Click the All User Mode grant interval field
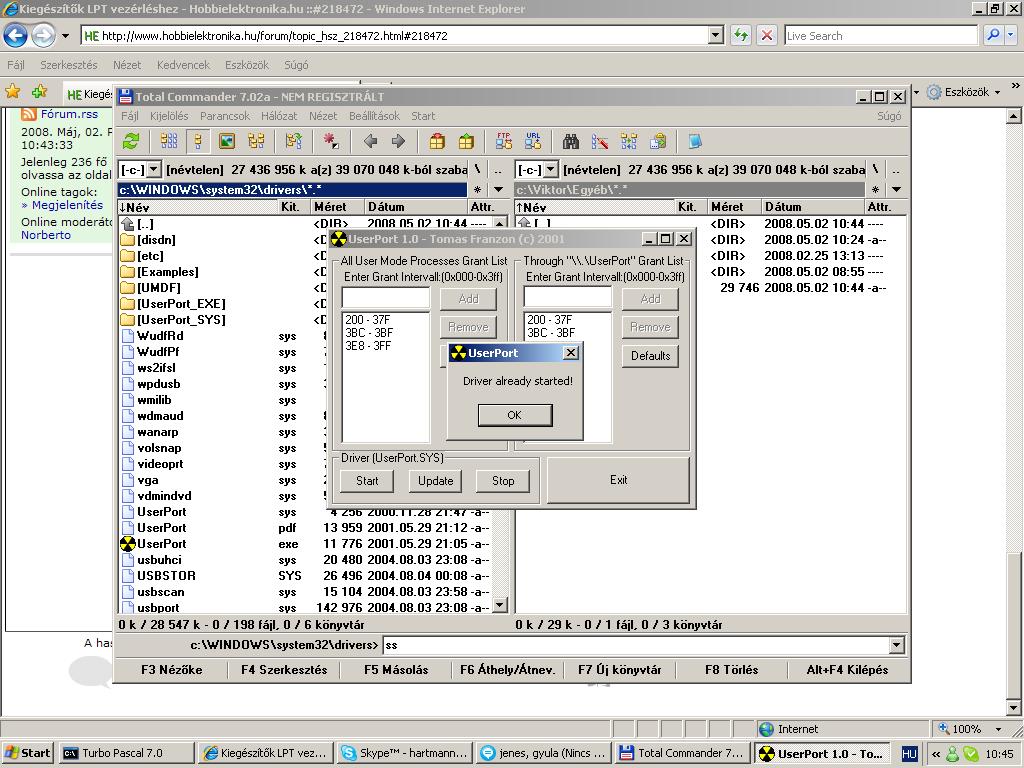Viewport: 1024px width, 768px height. click(385, 298)
